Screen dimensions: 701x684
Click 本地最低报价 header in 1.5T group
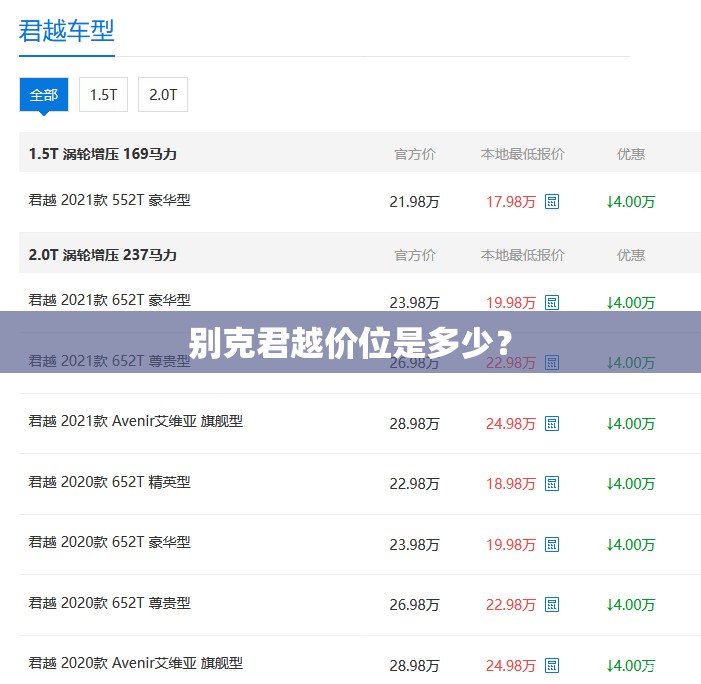point(523,155)
